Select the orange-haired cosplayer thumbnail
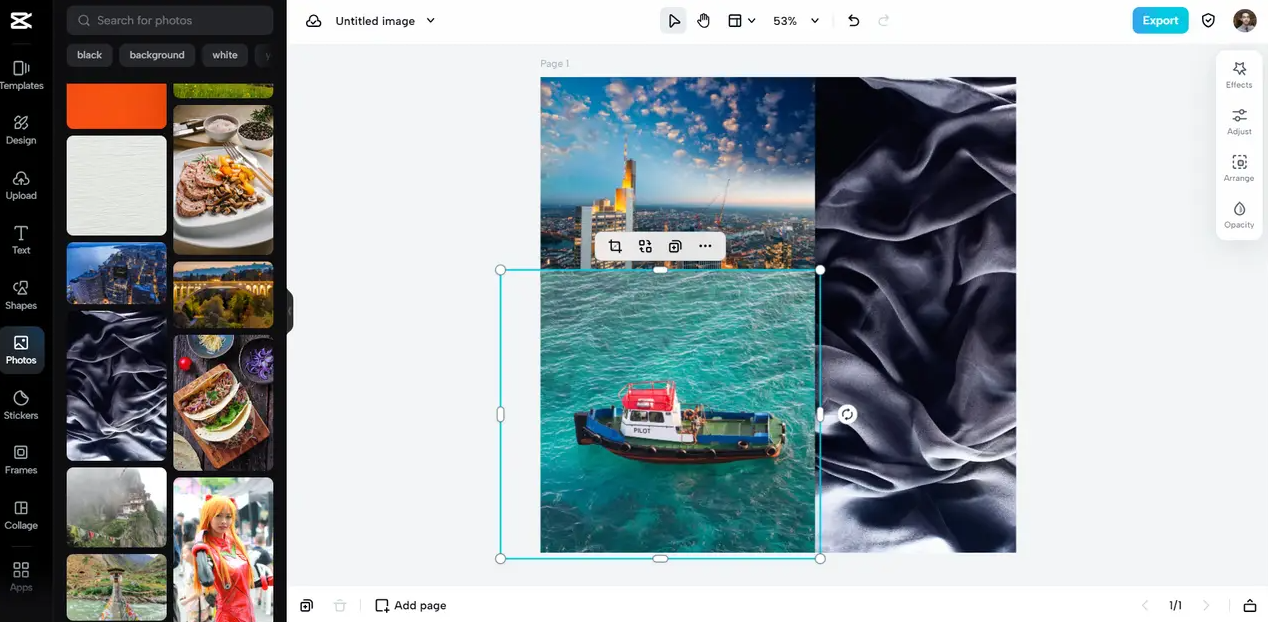The height and width of the screenshot is (622, 1268). 223,549
